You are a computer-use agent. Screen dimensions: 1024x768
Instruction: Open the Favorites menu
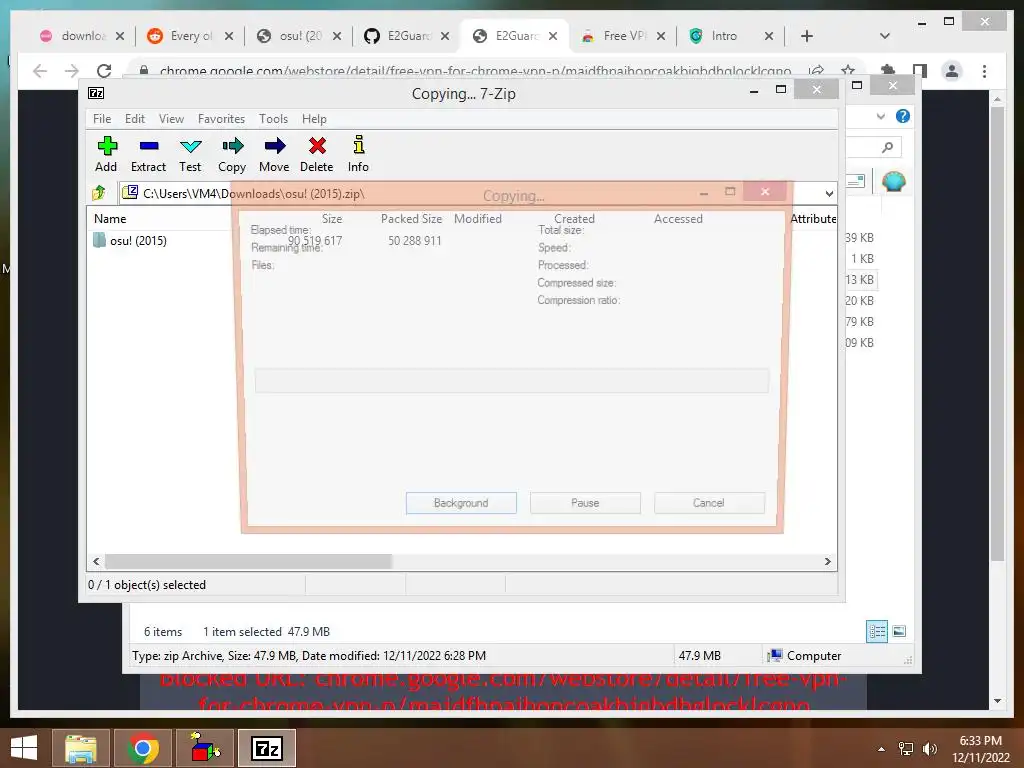[221, 119]
